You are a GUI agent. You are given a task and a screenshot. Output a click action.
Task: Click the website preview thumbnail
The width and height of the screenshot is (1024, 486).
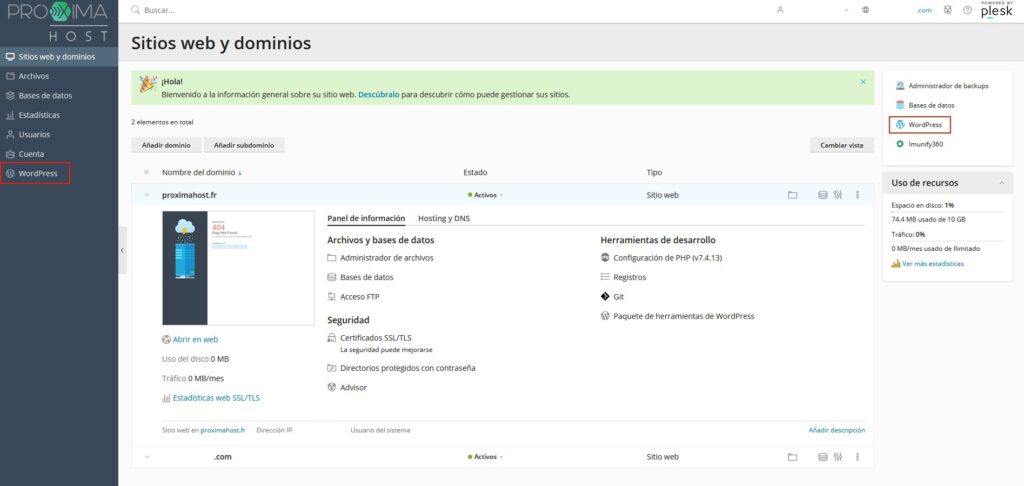238,268
